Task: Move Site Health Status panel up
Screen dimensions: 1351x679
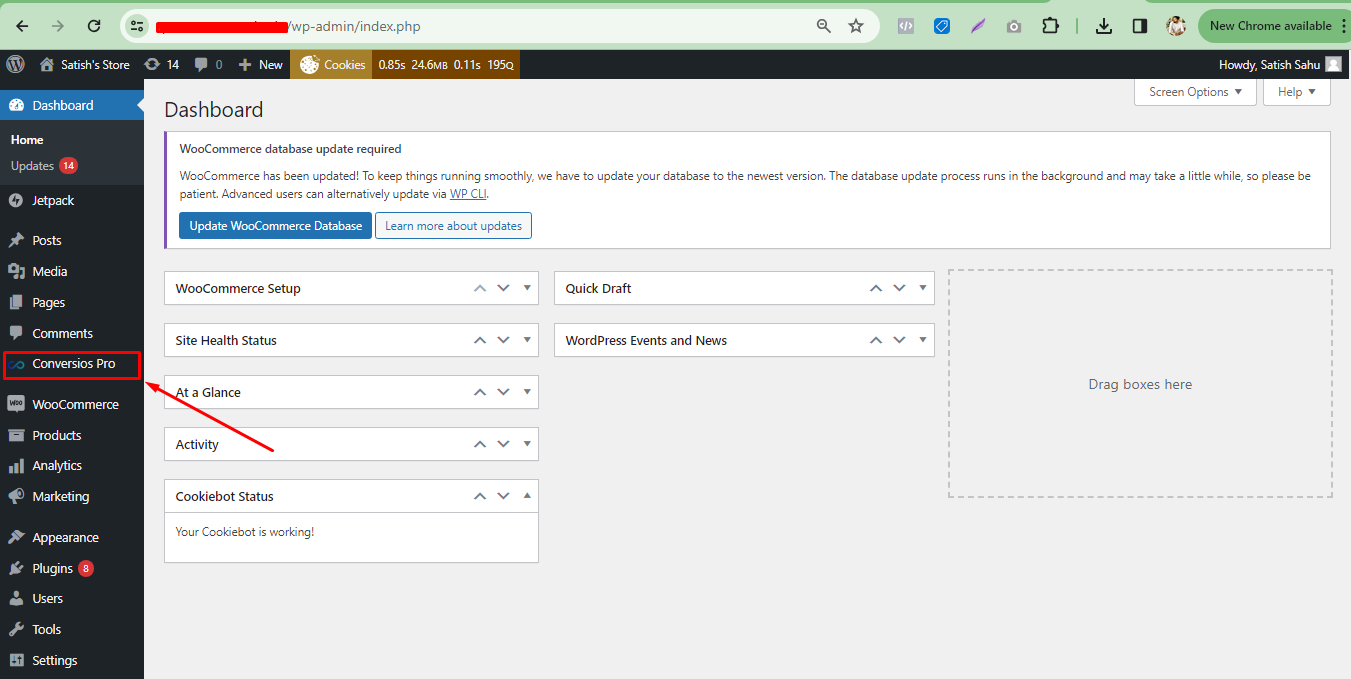Action: click(x=480, y=340)
